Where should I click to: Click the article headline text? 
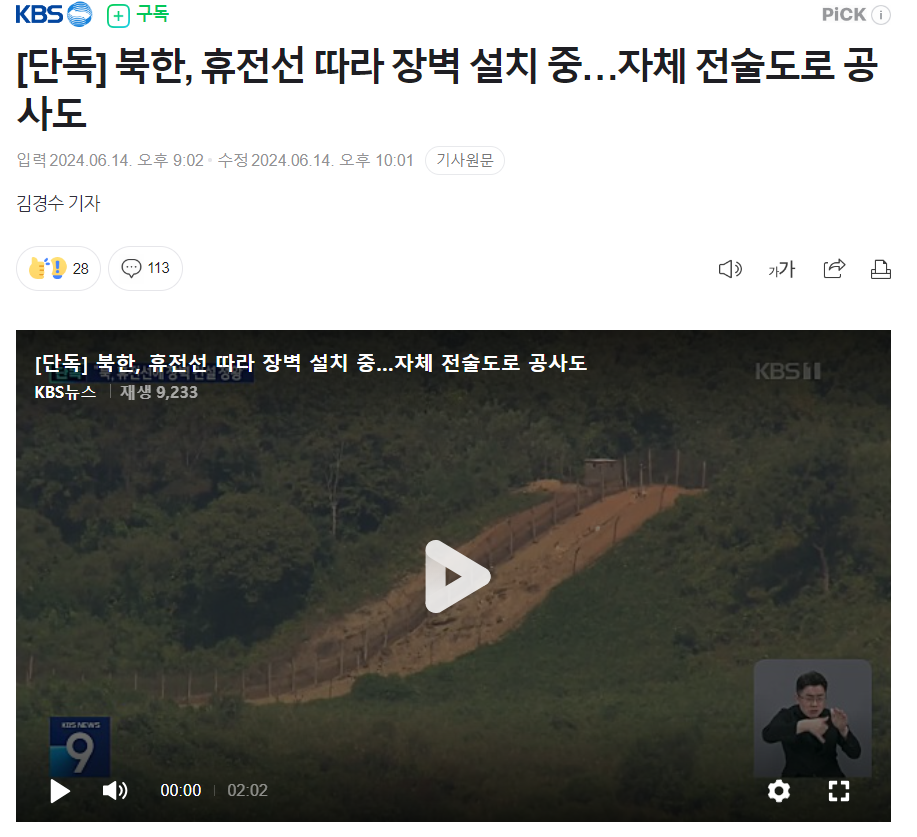coord(447,88)
